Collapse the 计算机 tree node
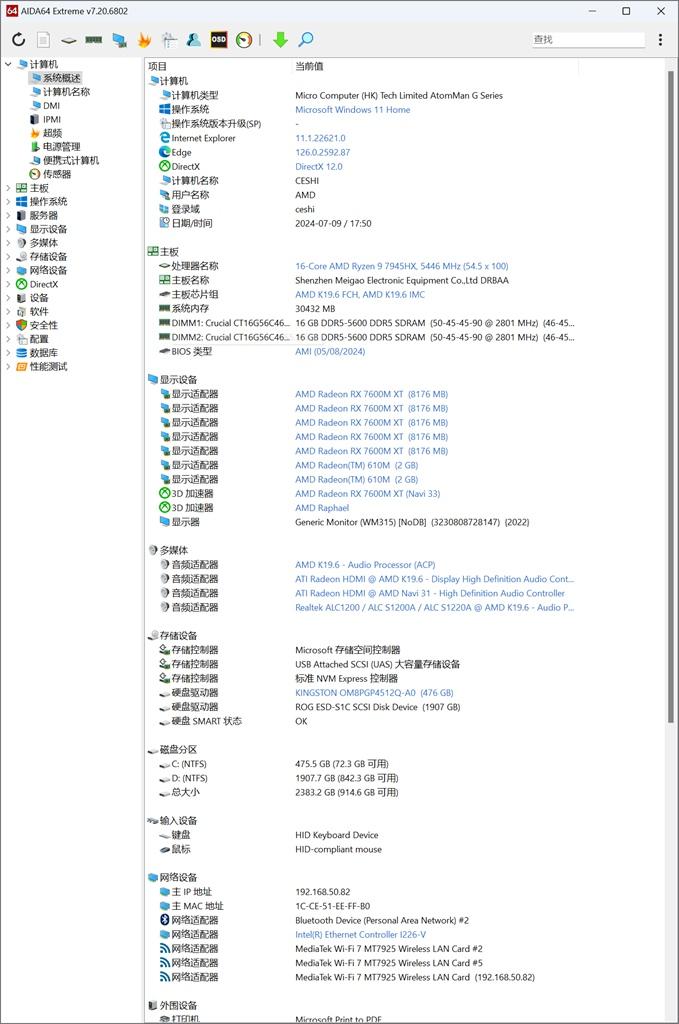The height and width of the screenshot is (1024, 679). [8, 64]
